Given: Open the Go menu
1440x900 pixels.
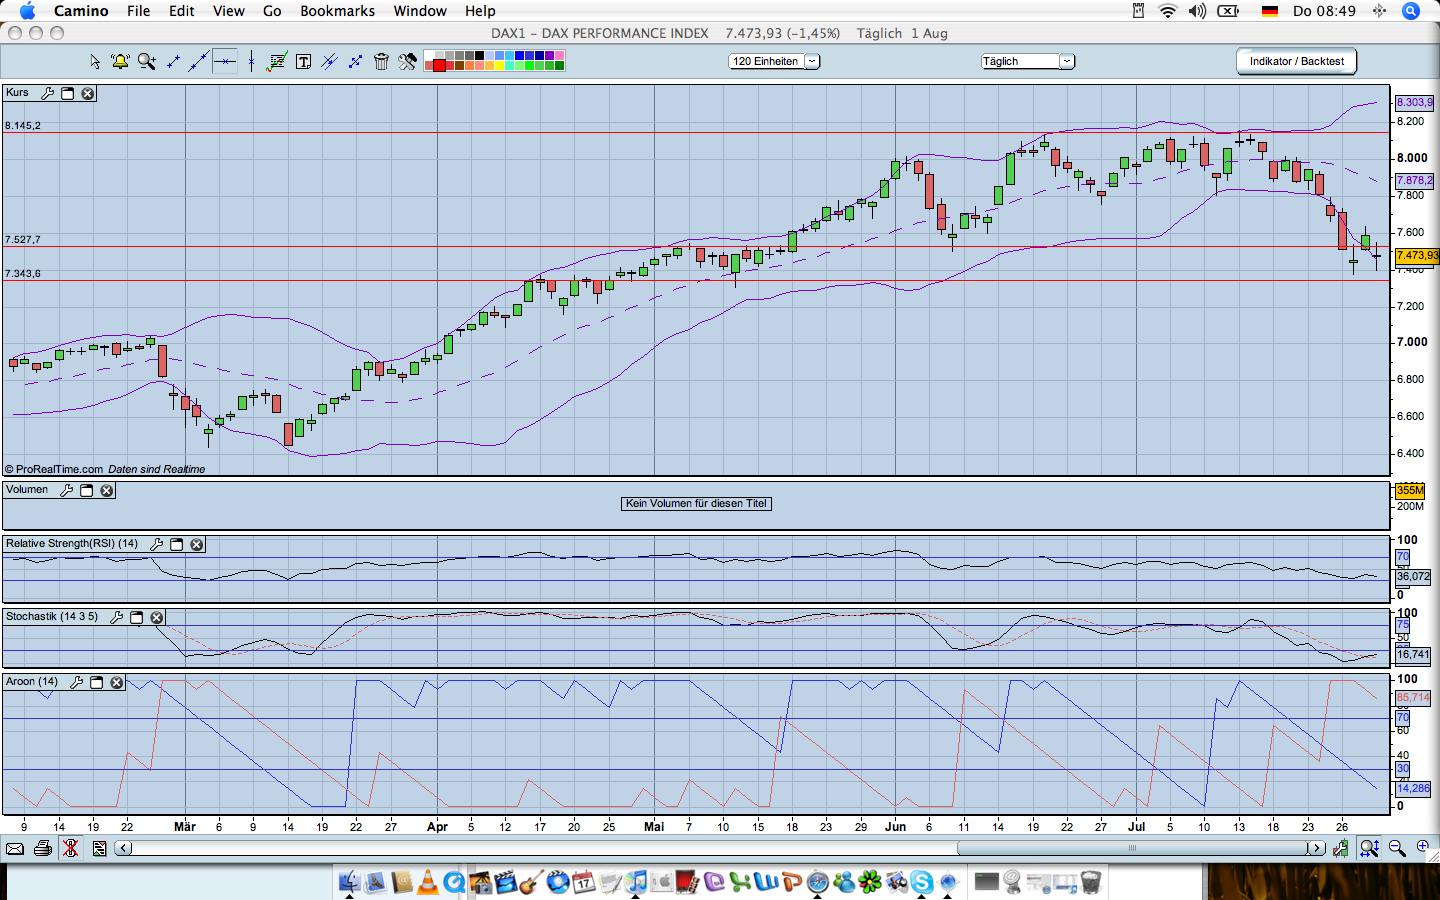Looking at the screenshot, I should [272, 11].
